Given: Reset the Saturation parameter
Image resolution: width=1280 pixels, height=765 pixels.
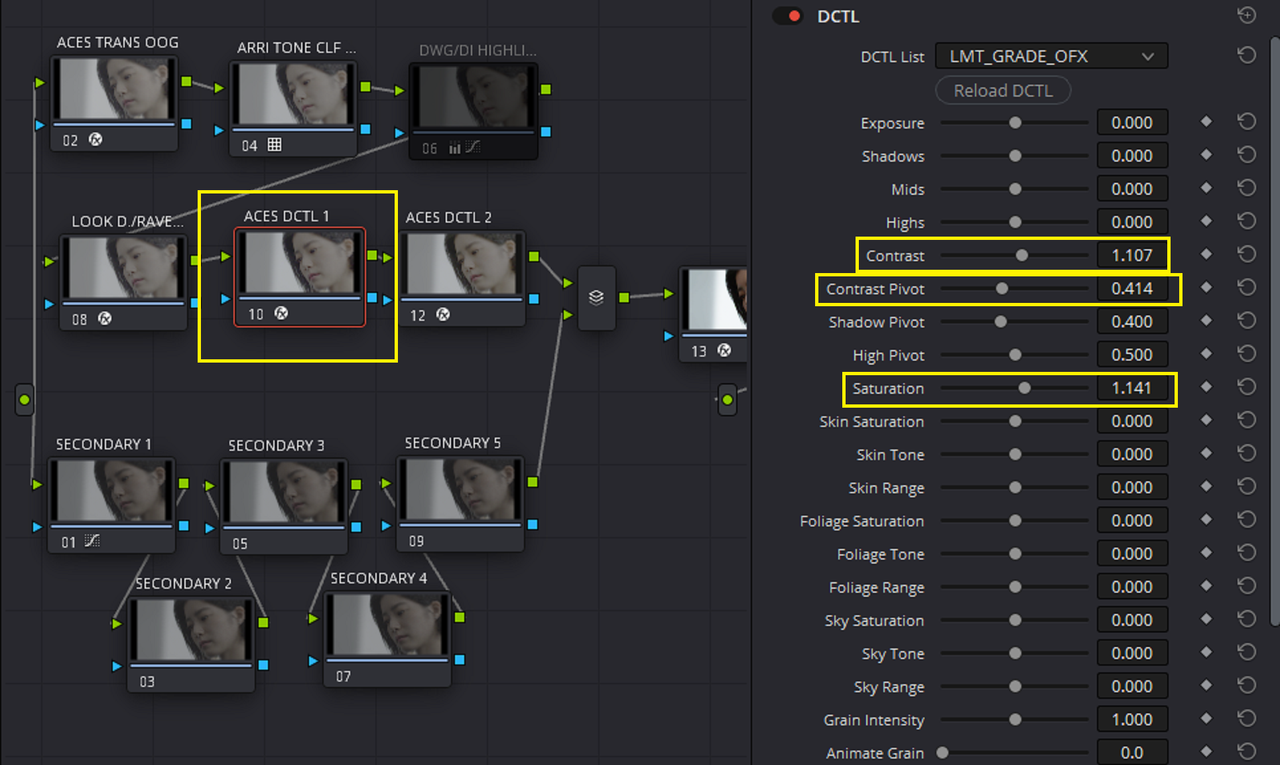Looking at the screenshot, I should point(1246,387).
